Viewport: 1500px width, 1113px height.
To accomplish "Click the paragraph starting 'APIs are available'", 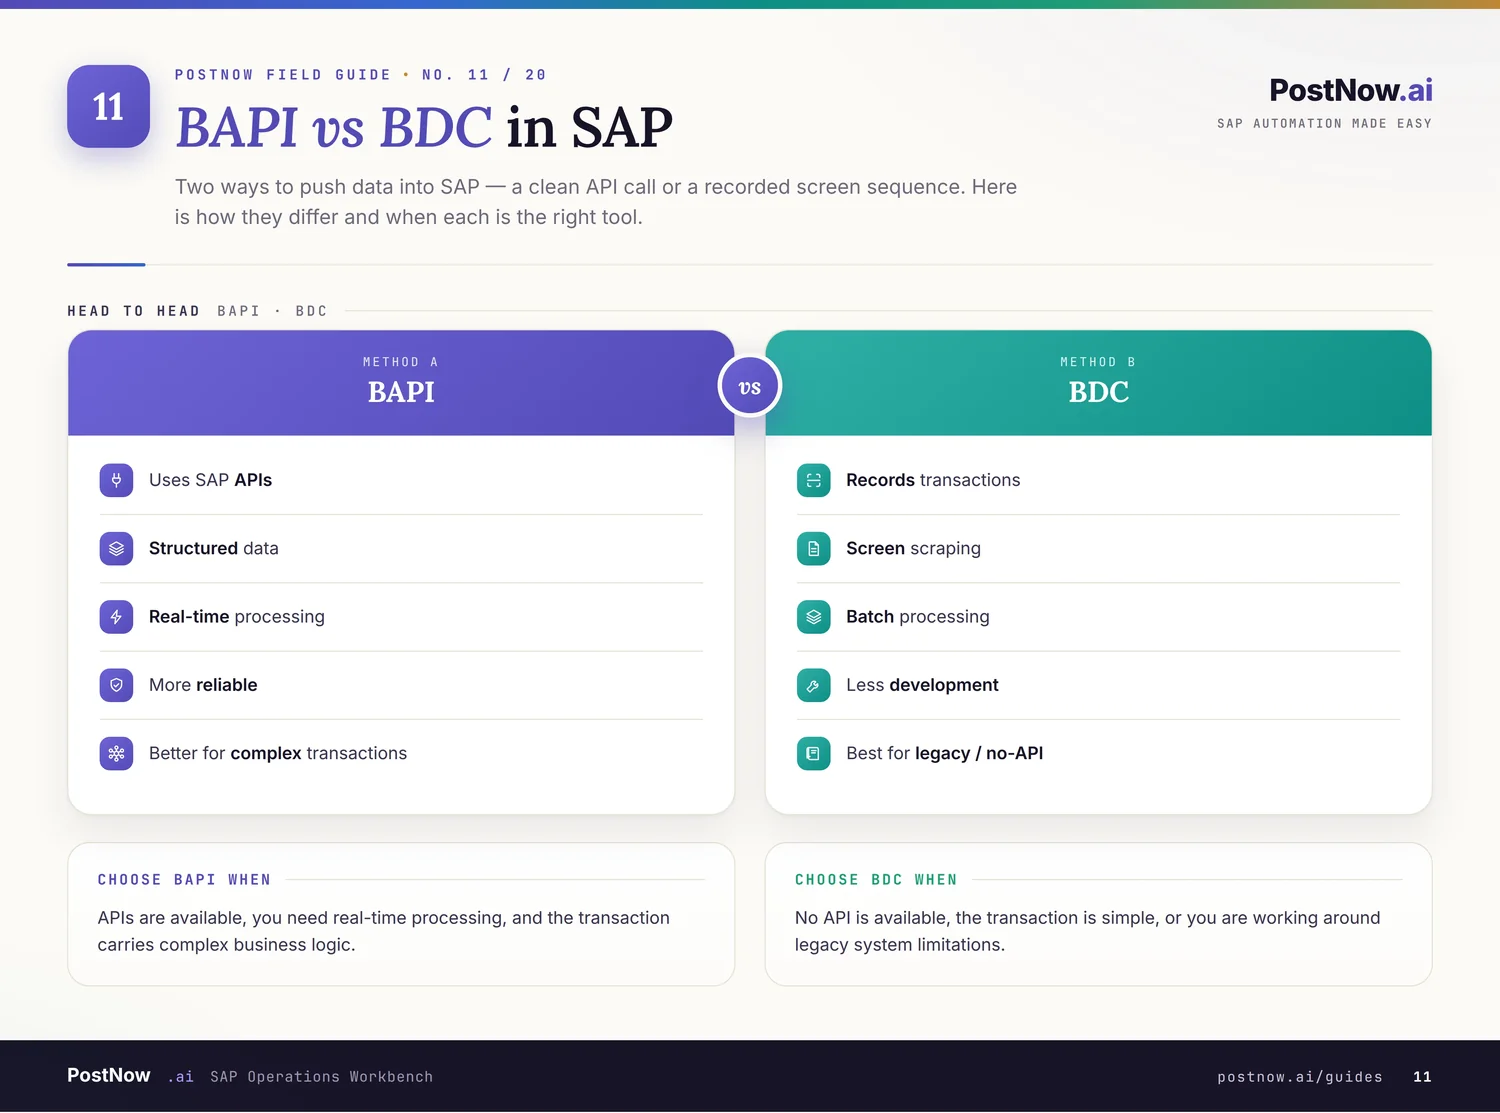I will click(x=384, y=931).
